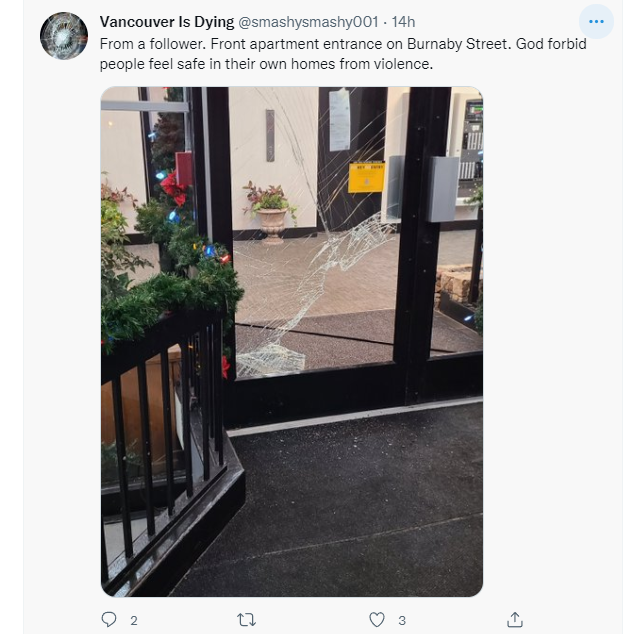Viewport: 624px width, 634px height.
Task: Click the @smashysmashy001 handle
Action: 308,22
